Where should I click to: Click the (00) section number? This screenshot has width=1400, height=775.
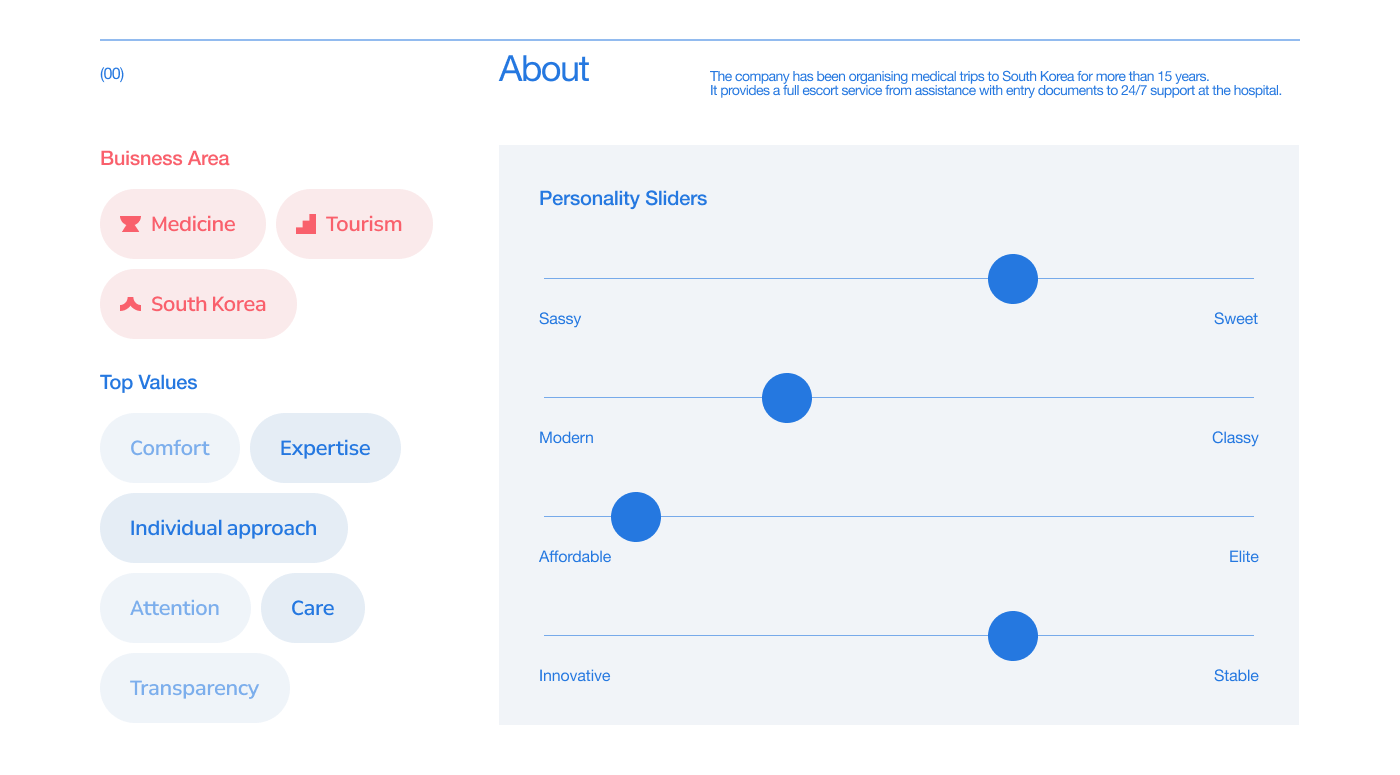click(x=112, y=74)
